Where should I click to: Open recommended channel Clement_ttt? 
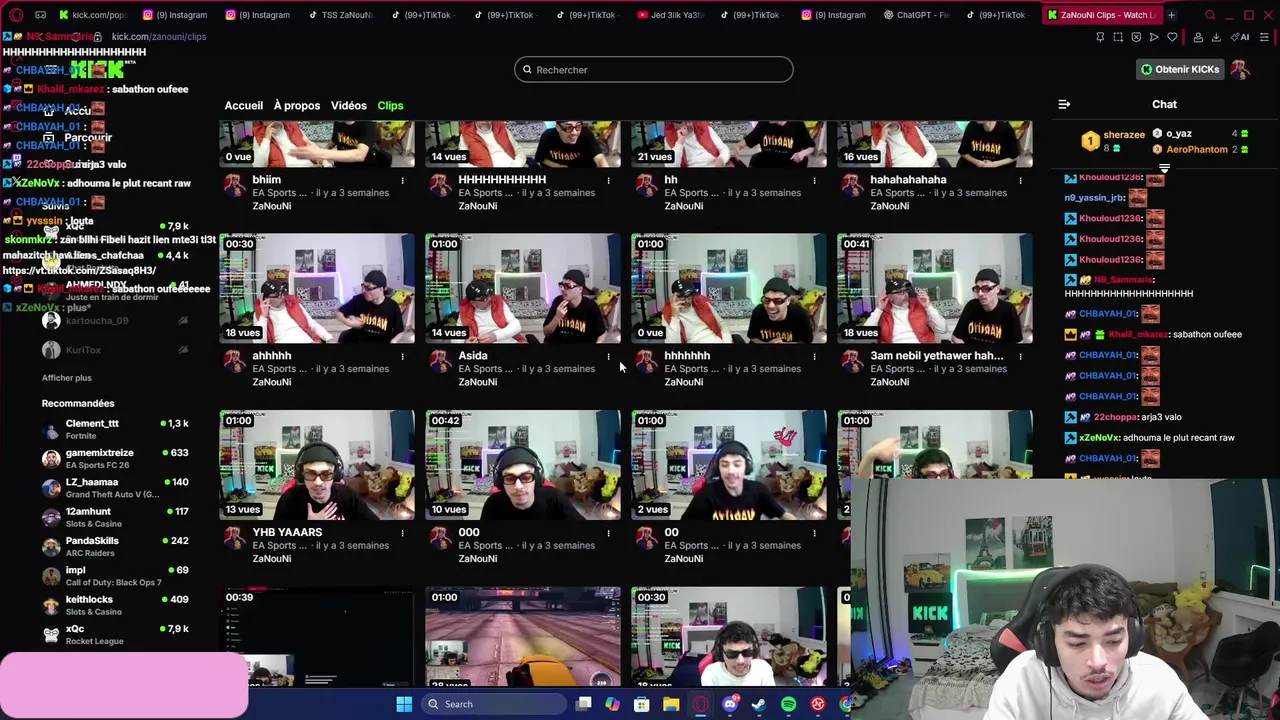pos(115,429)
